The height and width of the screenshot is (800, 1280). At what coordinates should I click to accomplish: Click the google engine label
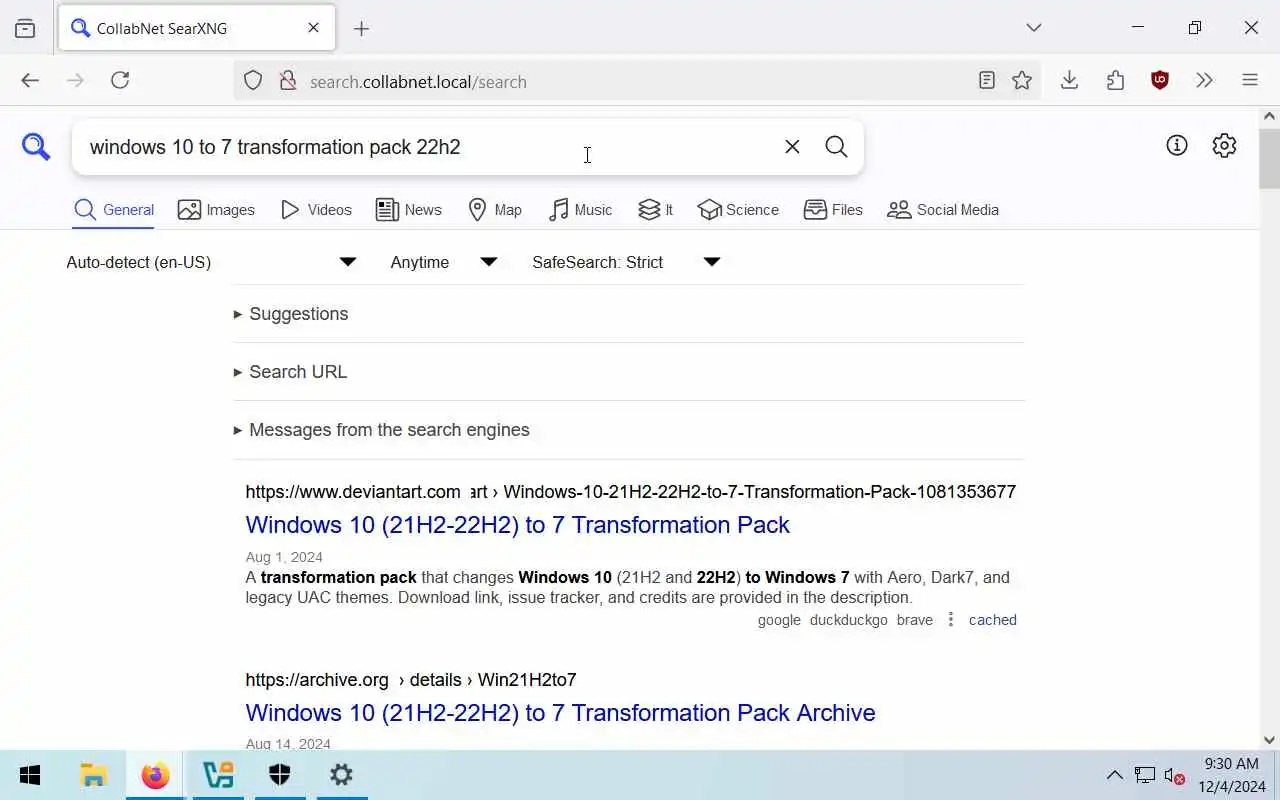pyautogui.click(x=779, y=620)
